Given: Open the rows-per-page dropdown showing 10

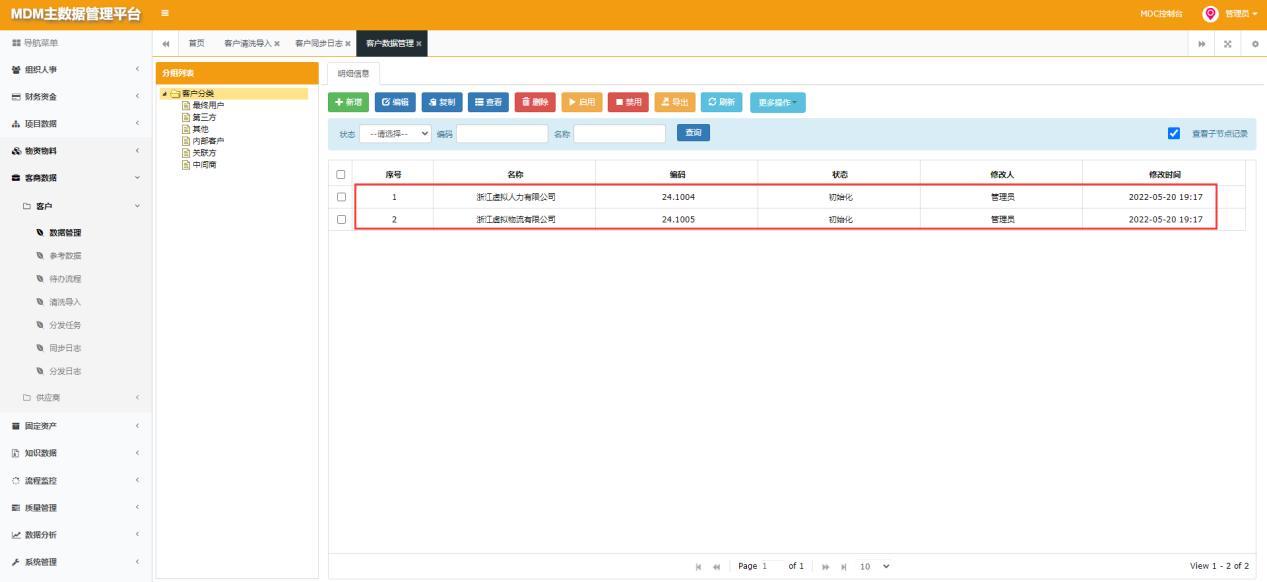Looking at the screenshot, I should (875, 566).
